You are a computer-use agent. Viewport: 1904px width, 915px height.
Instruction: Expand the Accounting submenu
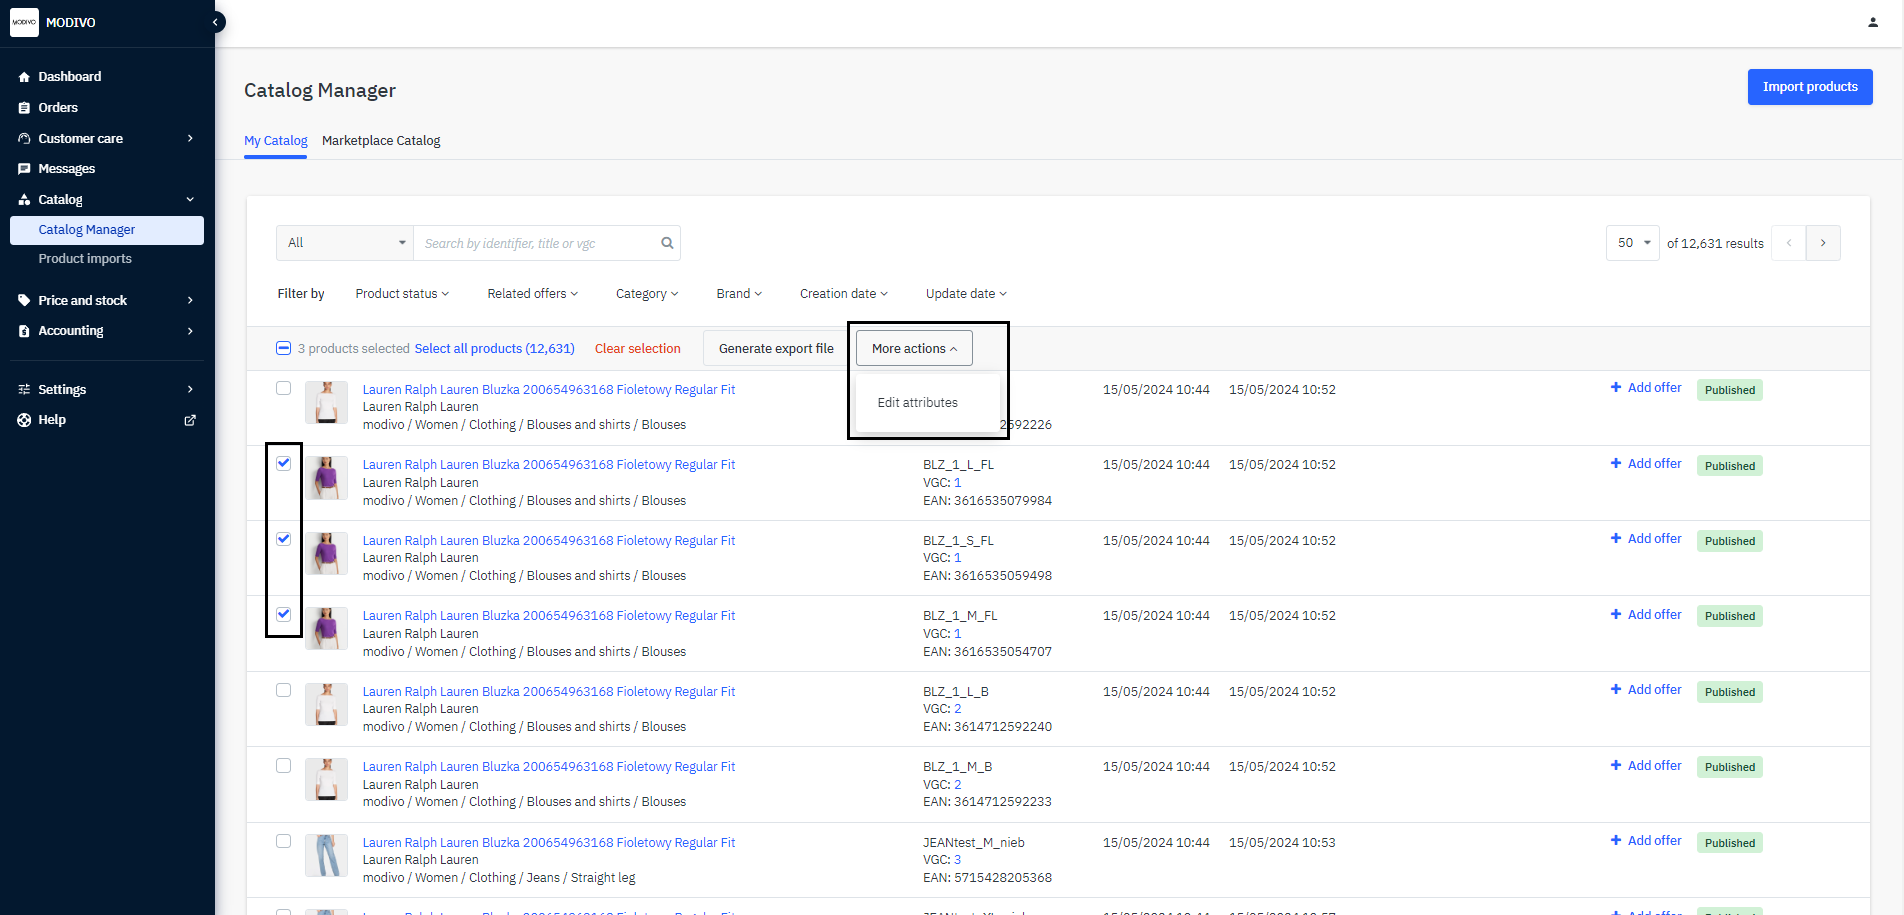pyautogui.click(x=190, y=331)
